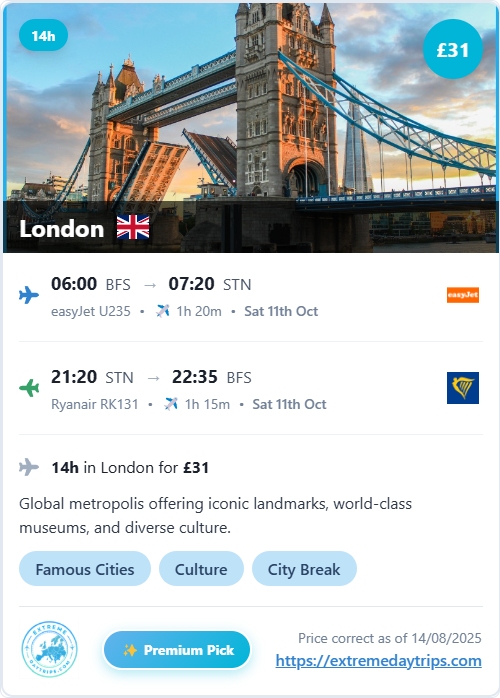This screenshot has height=698, width=500.
Task: Select the Culture tag
Action: coord(201,569)
